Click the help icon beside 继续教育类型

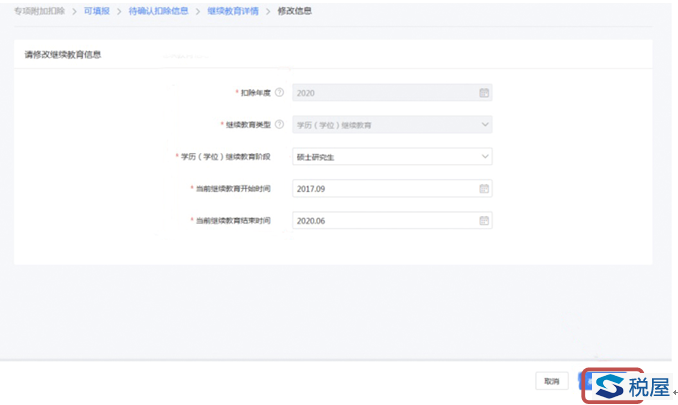279,124
